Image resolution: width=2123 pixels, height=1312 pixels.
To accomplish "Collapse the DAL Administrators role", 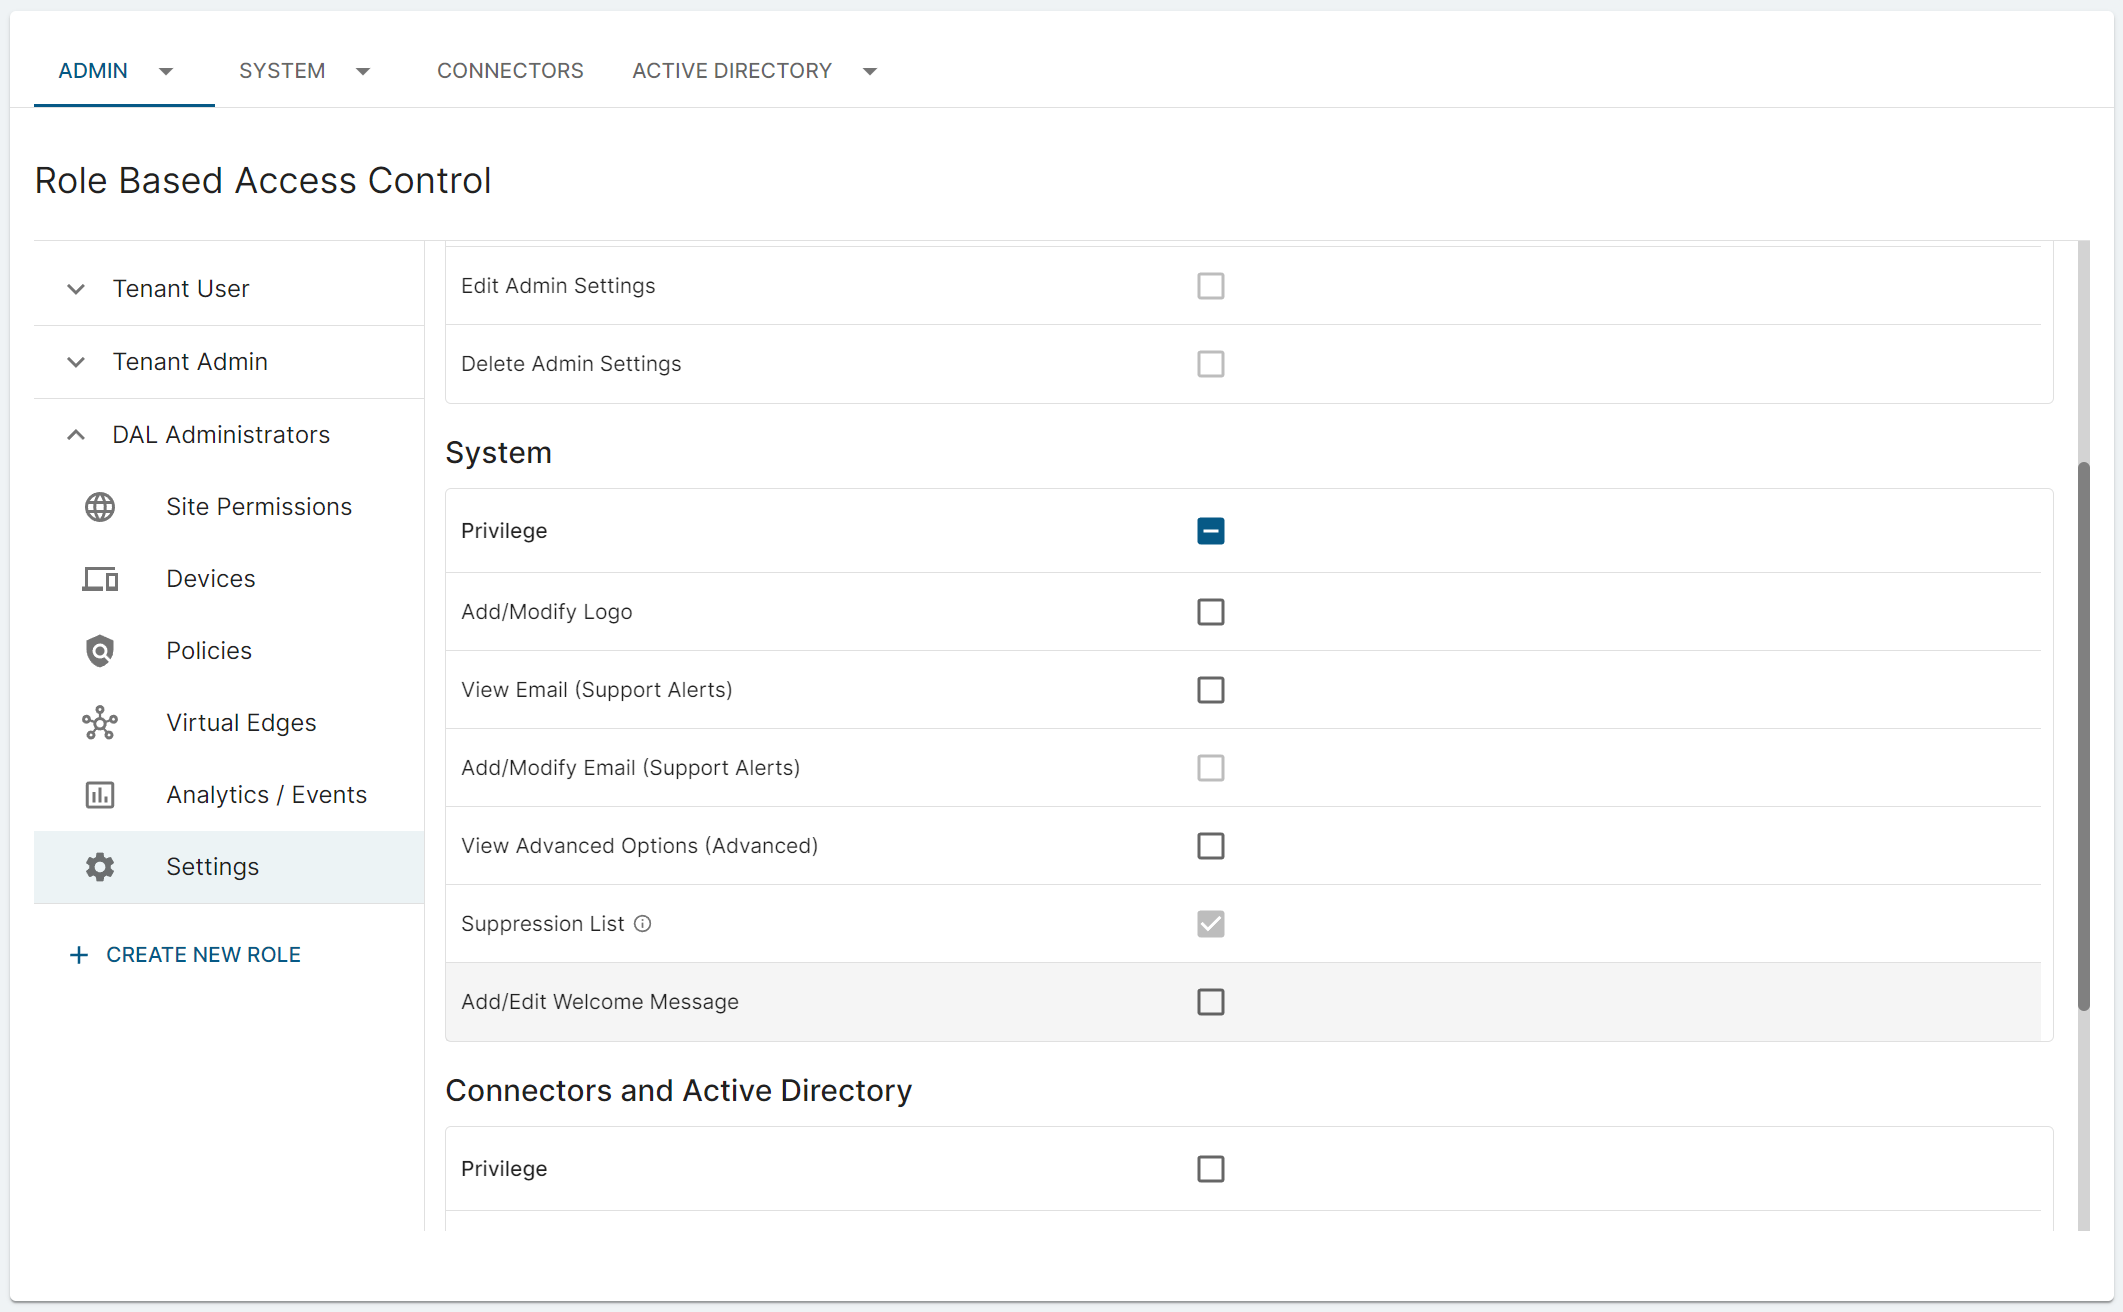I will [x=76, y=435].
